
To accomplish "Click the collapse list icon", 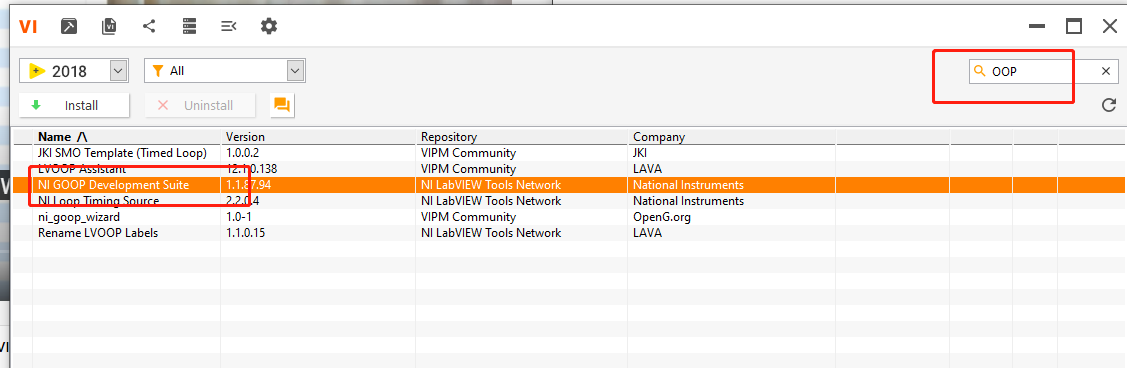I will click(x=229, y=27).
